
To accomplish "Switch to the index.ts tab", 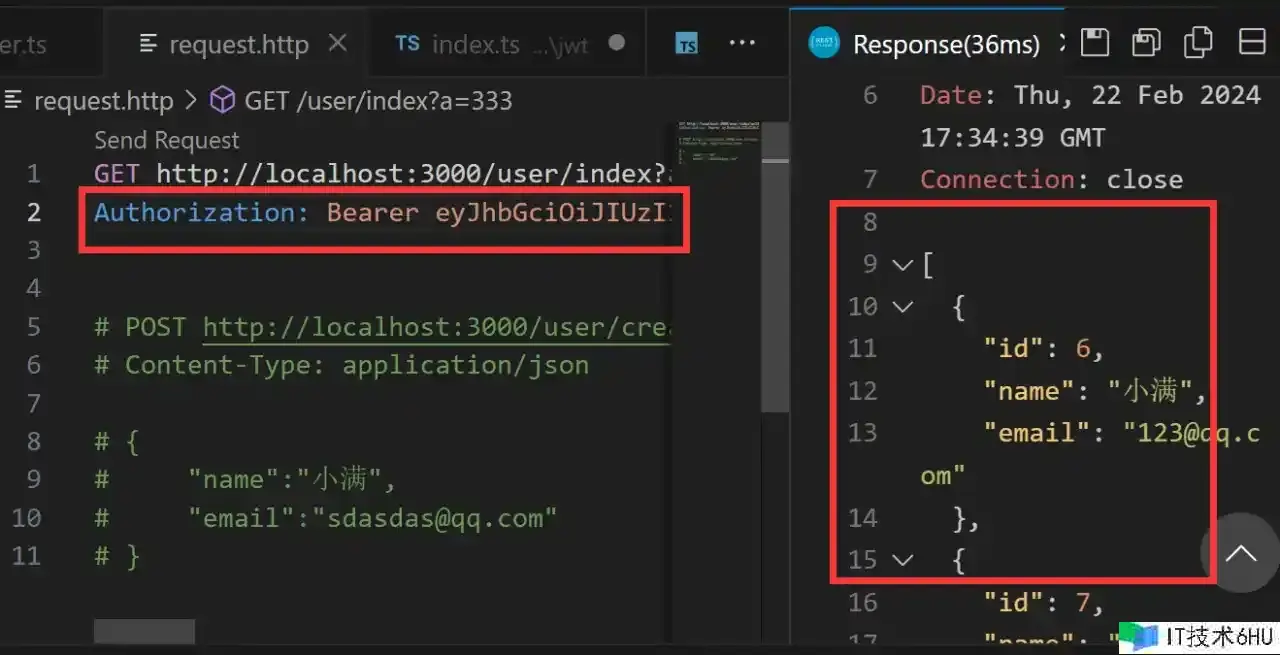I will (x=475, y=44).
